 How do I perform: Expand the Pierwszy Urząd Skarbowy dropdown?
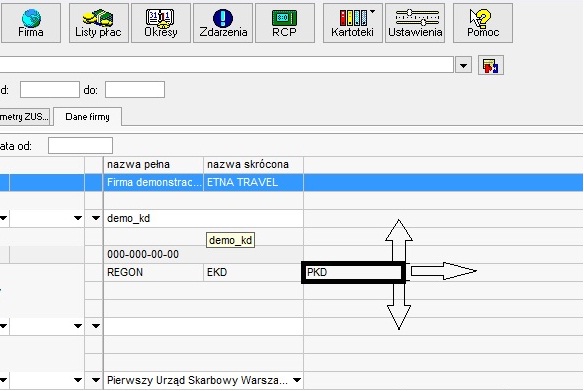click(x=296, y=380)
